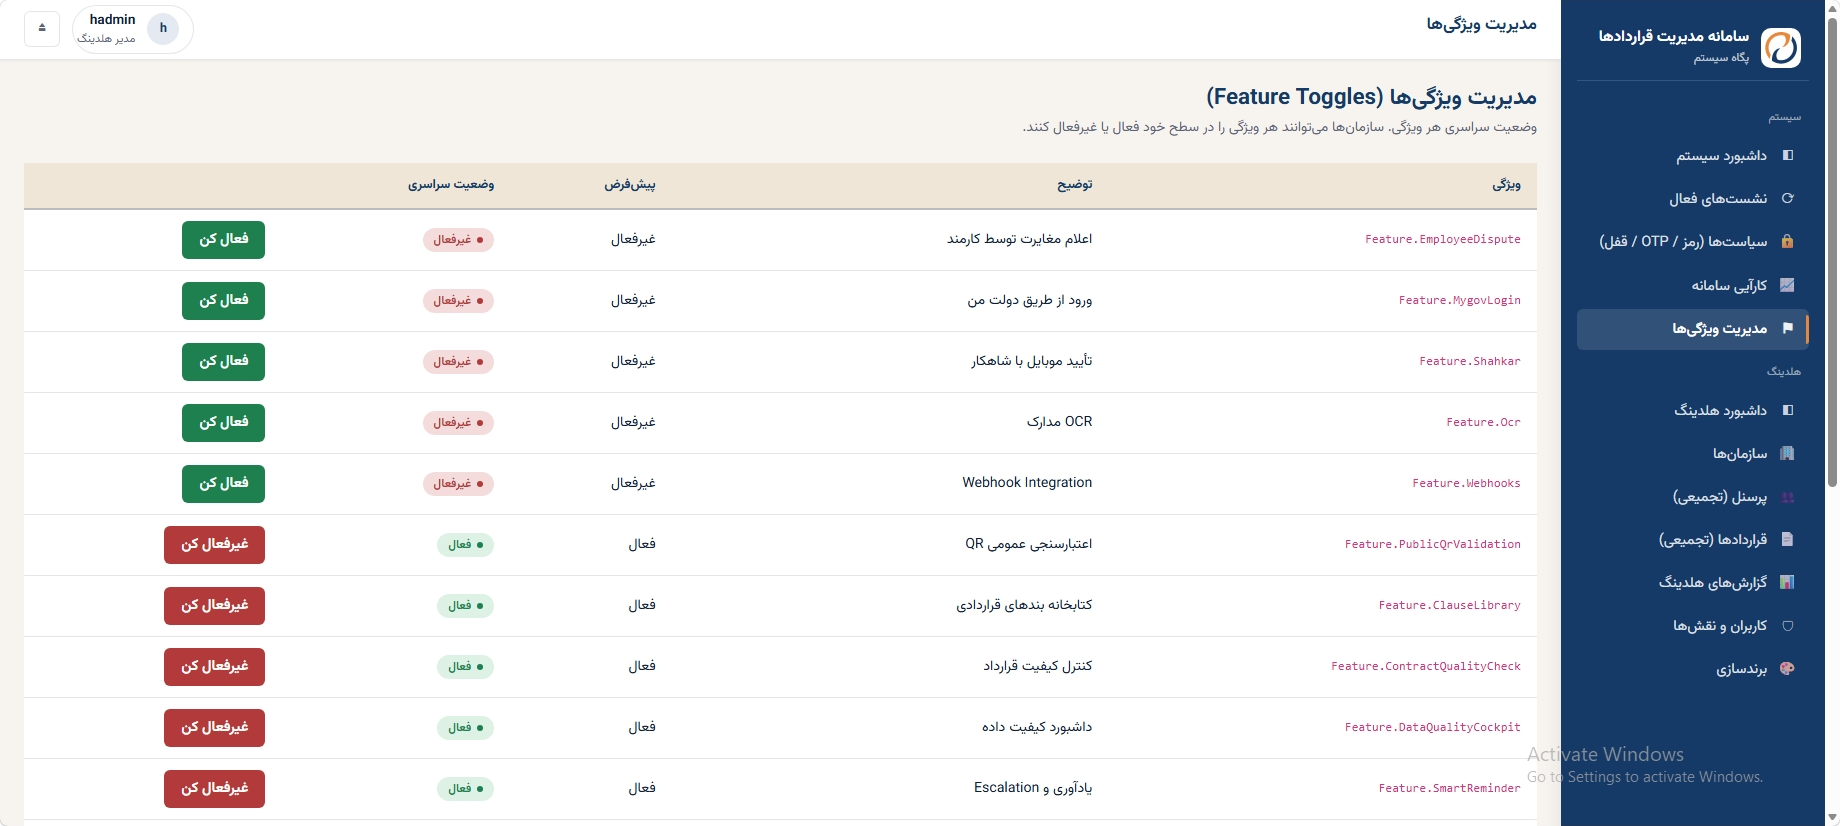Open کاربران و نقش‌ها in the sidebar

coord(1693,626)
